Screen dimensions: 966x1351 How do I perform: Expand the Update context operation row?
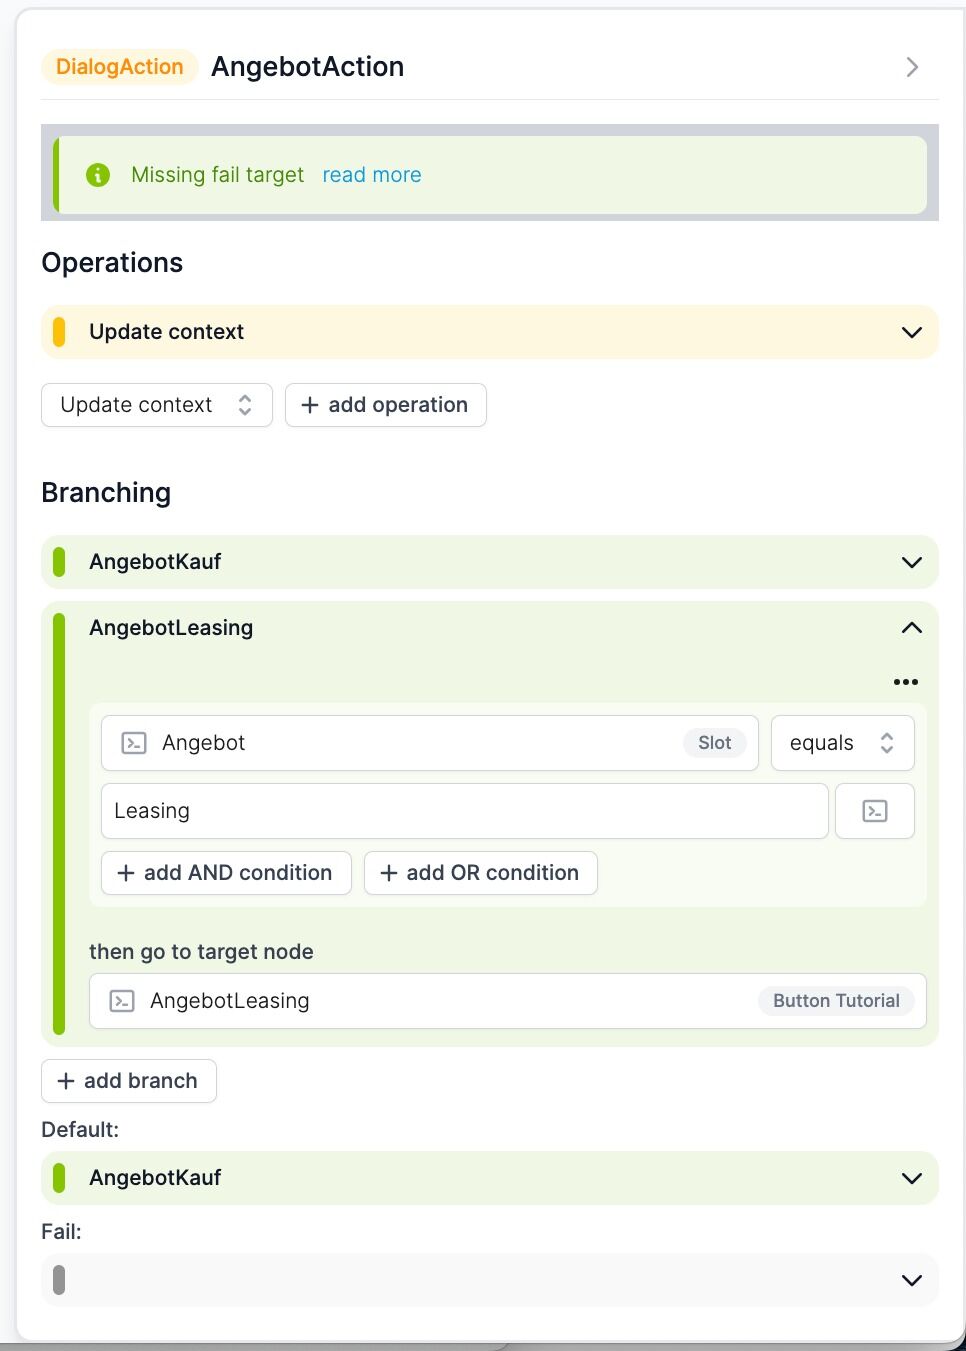[490, 332]
